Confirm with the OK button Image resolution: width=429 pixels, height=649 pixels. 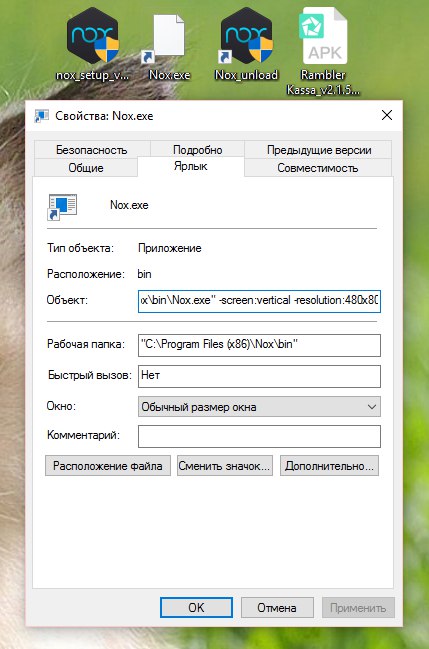pos(196,607)
